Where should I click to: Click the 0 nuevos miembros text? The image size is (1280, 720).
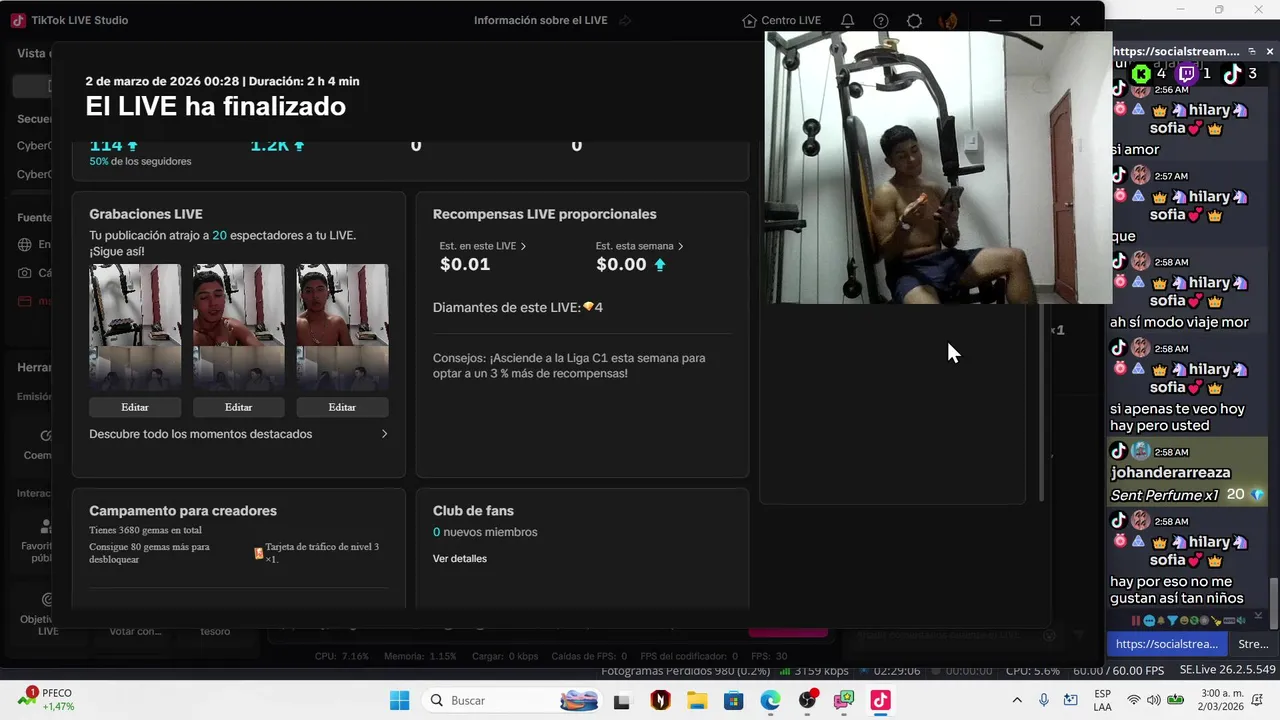pyautogui.click(x=485, y=532)
